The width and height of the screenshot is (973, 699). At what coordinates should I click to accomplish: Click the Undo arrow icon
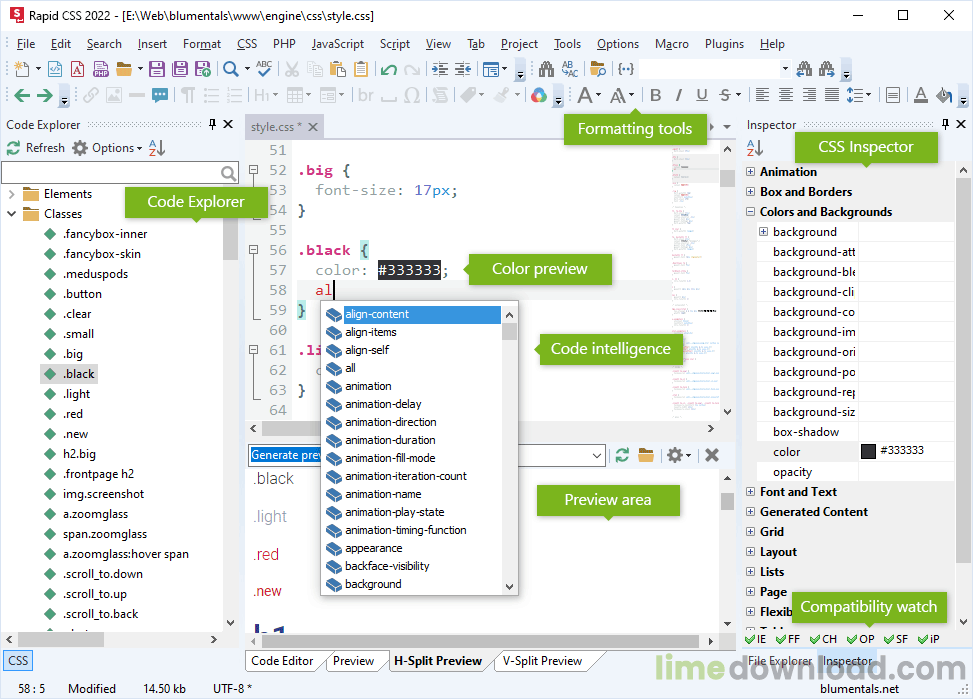(x=388, y=69)
